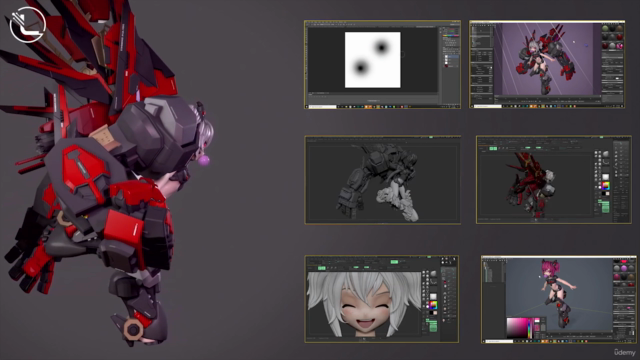This screenshot has width=640, height=360.
Task: Select the highlighted layer in Photoshop screenshot
Action: coord(451,56)
